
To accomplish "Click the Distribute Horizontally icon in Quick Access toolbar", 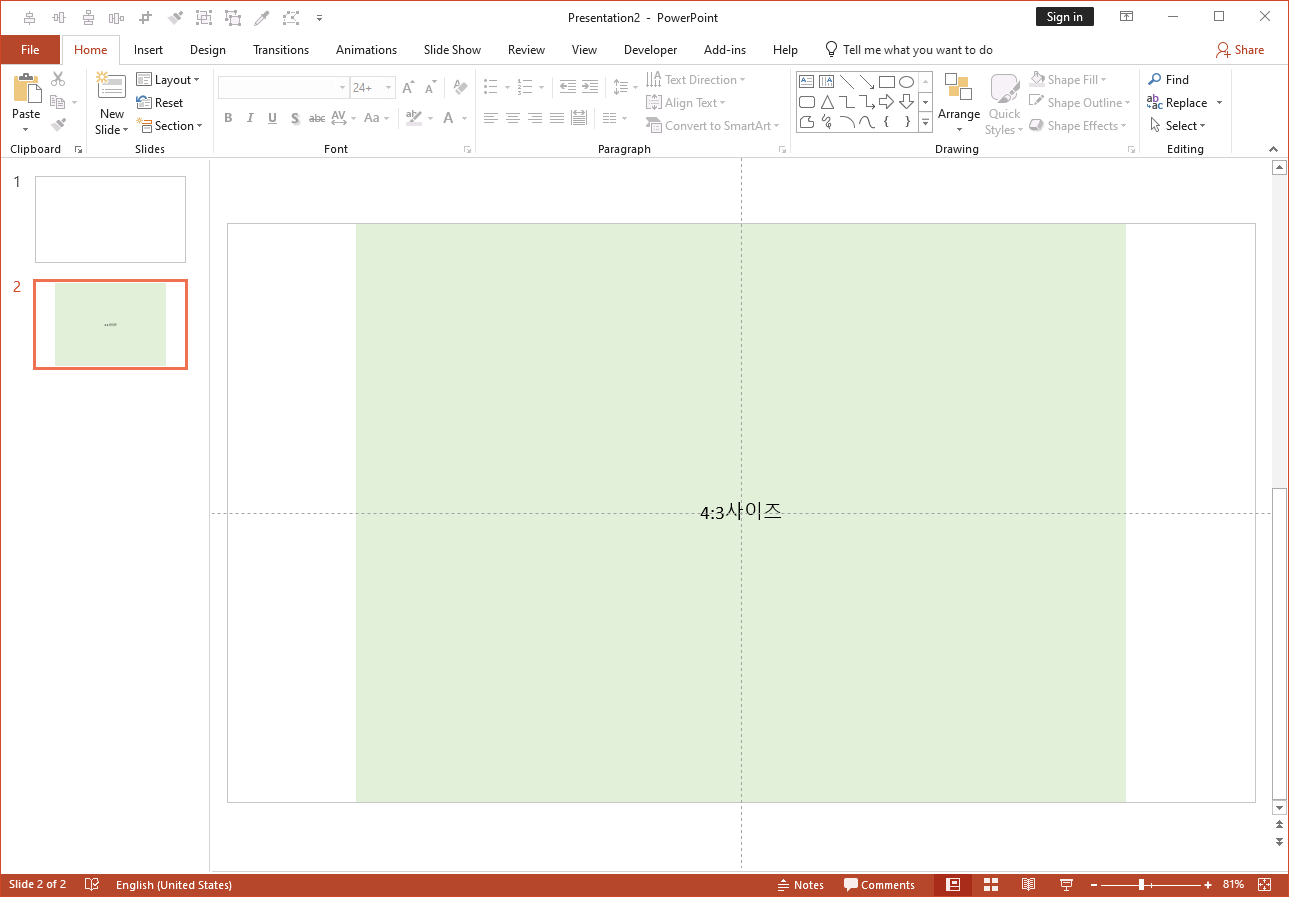I will click(x=117, y=18).
